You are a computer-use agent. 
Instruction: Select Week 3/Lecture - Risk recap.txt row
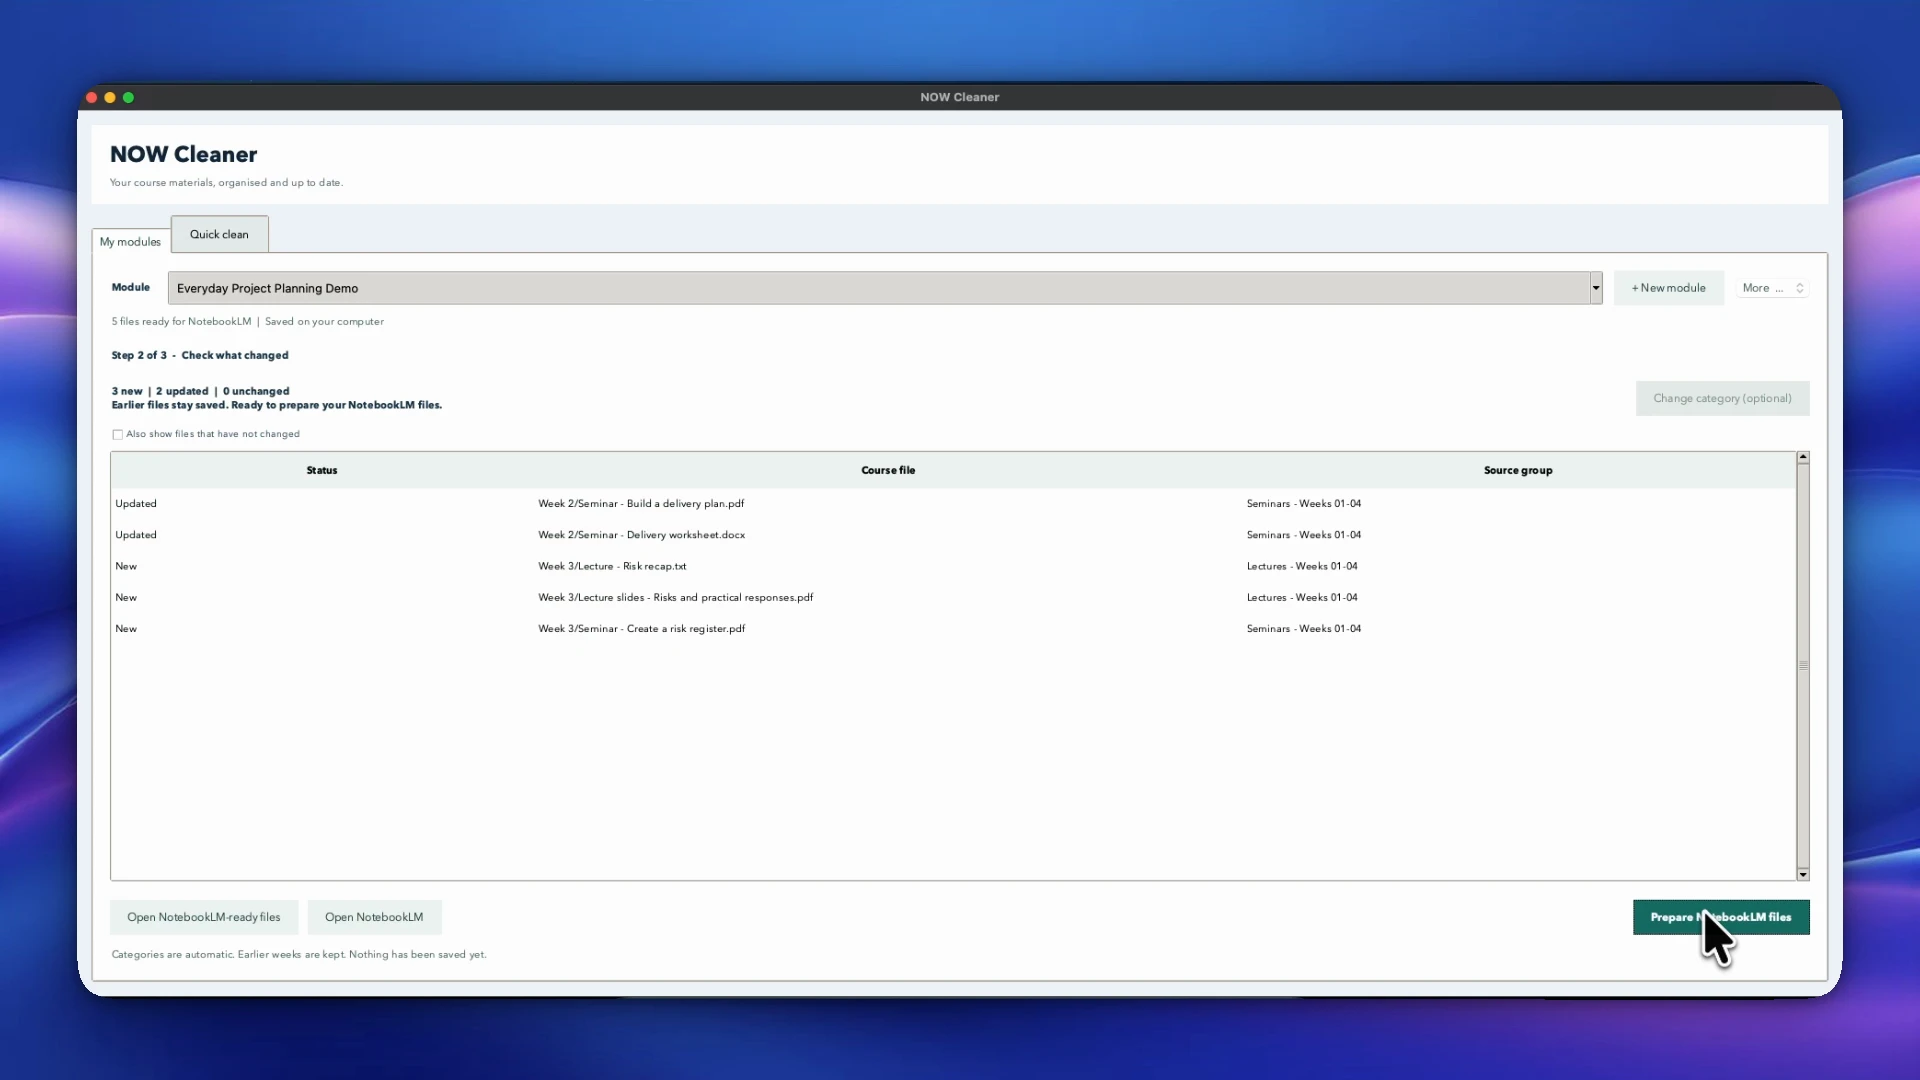click(953, 566)
